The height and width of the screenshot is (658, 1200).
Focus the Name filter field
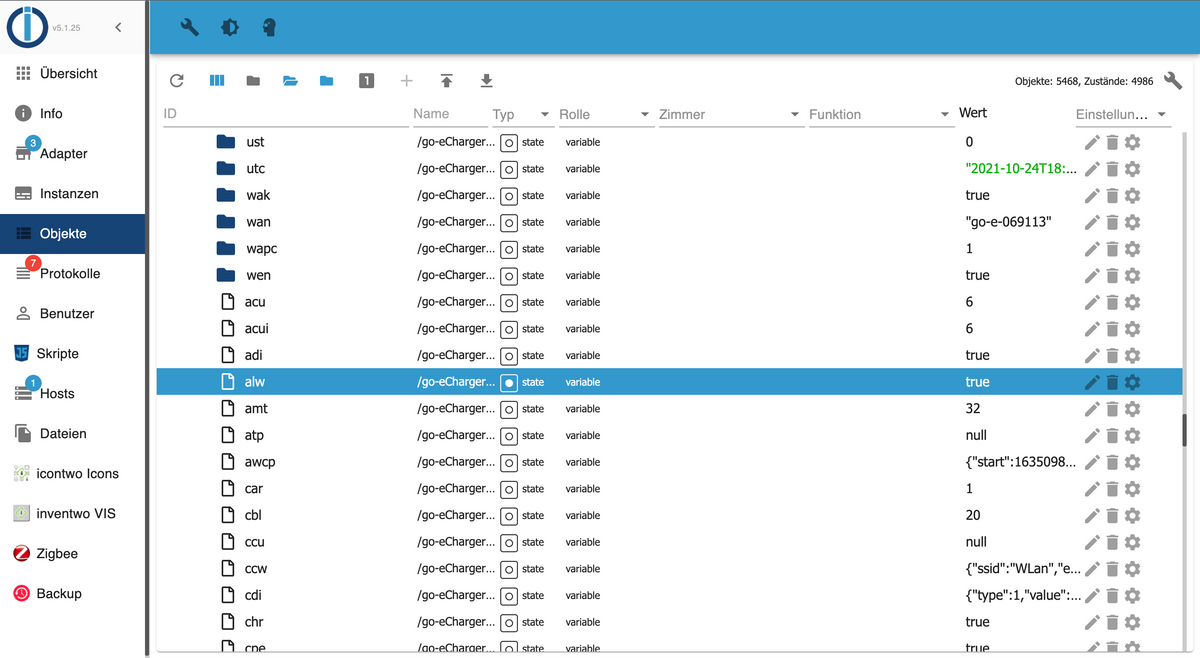tap(450, 114)
